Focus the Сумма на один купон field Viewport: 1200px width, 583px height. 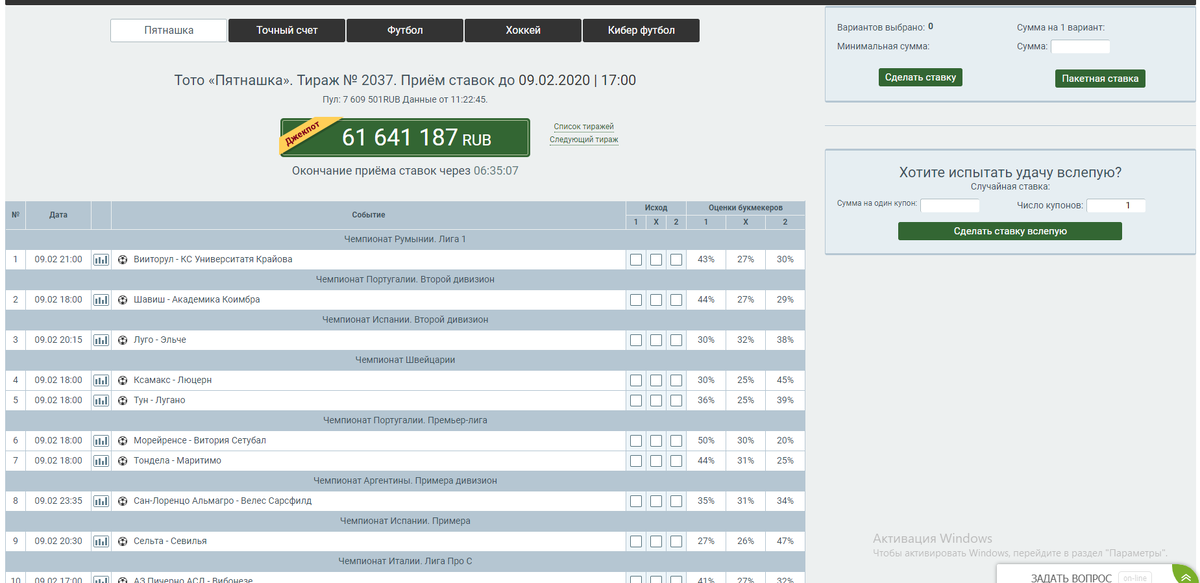[950, 205]
